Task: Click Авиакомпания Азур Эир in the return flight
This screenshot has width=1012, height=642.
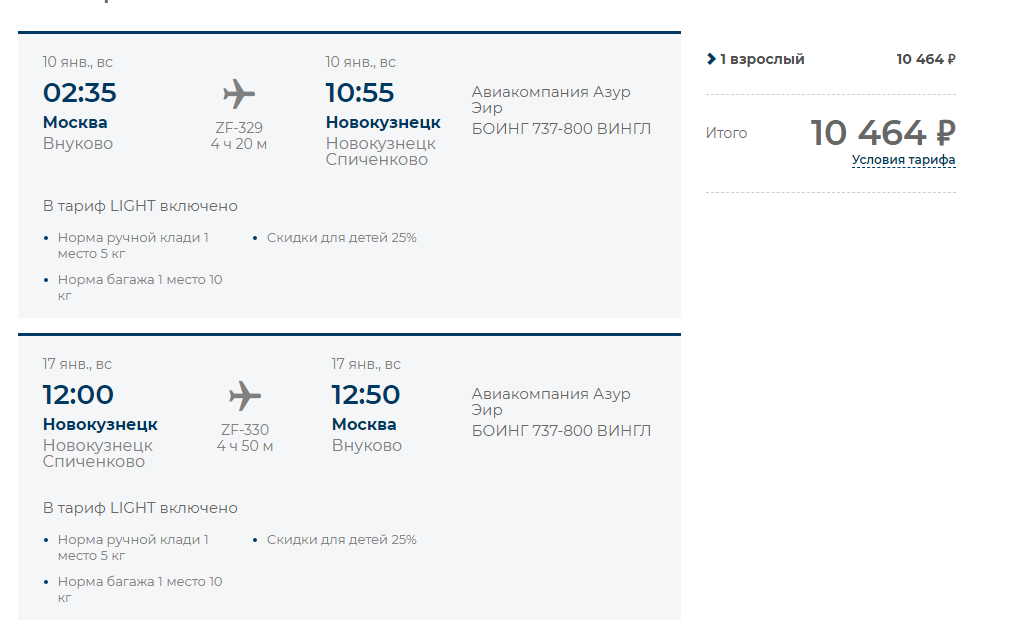Action: (551, 402)
